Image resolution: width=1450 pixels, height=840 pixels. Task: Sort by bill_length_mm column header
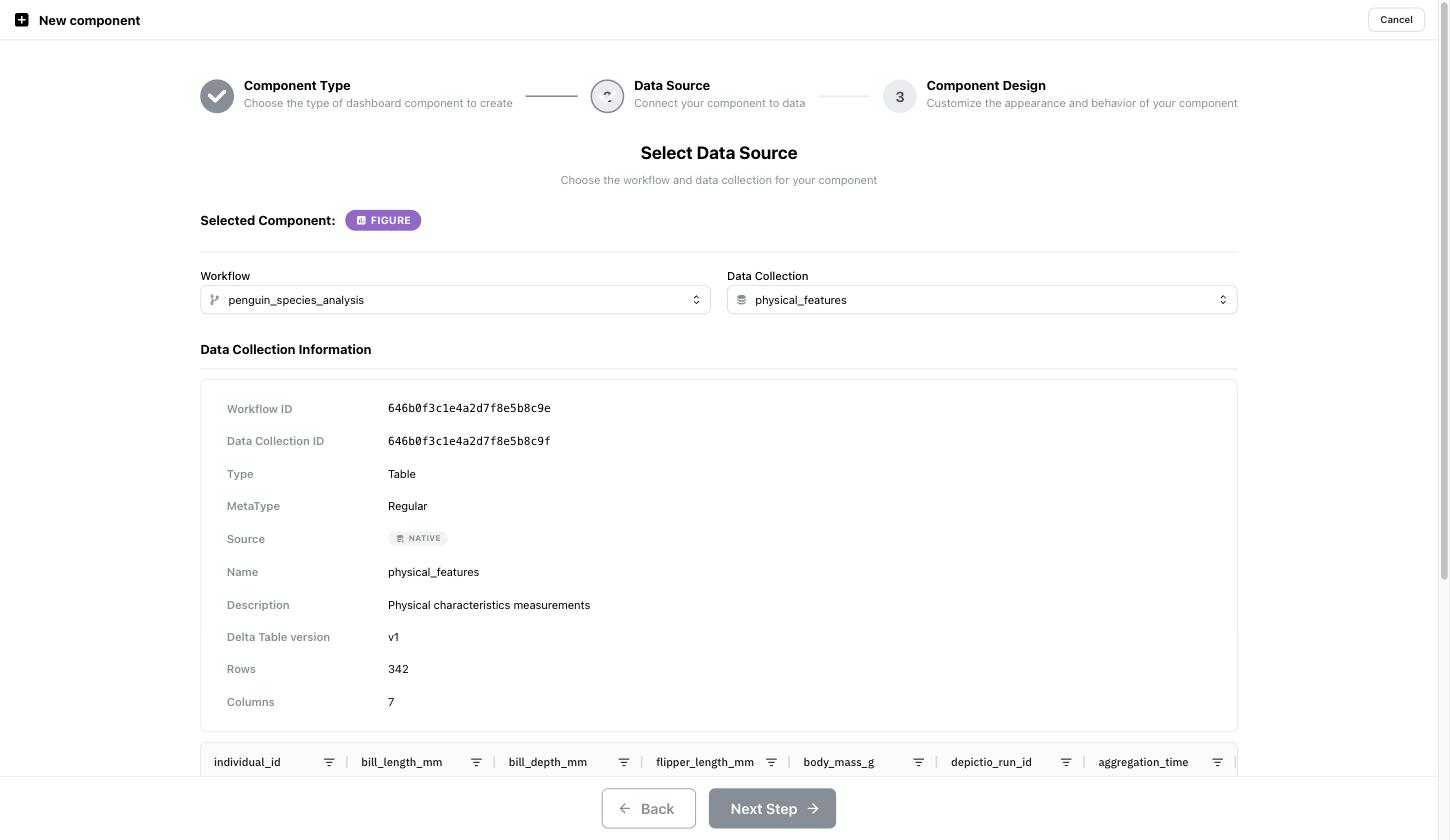(x=401, y=762)
